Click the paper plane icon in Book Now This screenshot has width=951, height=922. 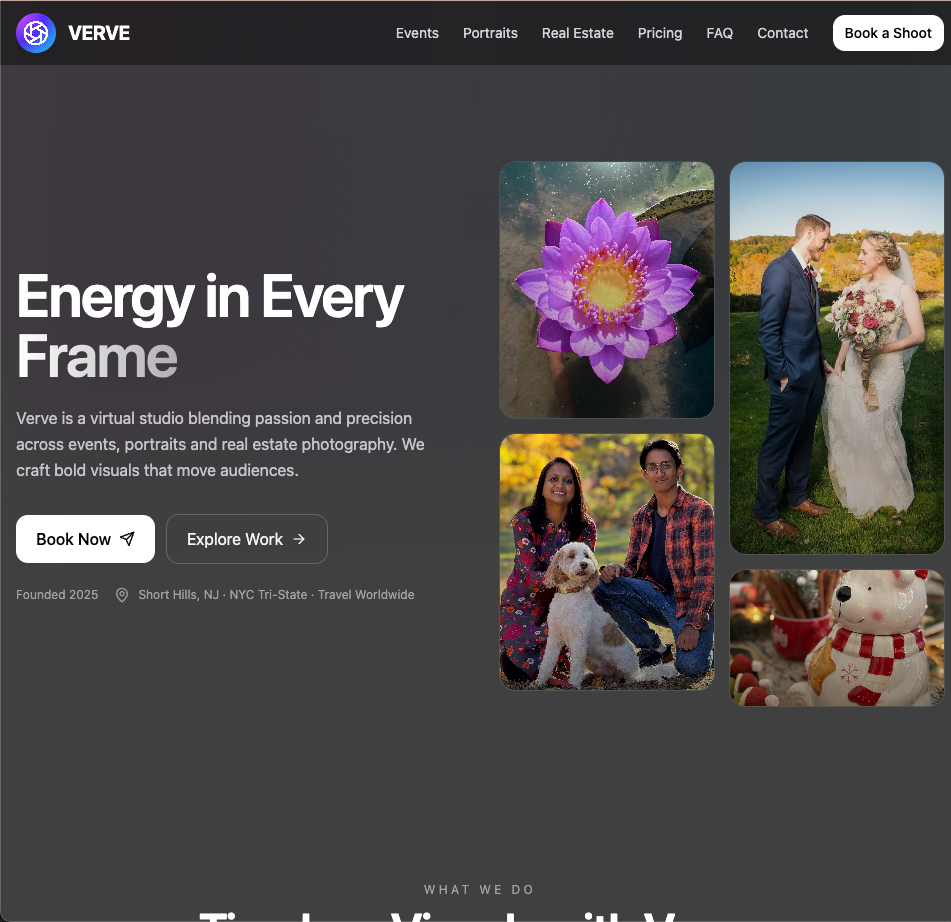(127, 539)
